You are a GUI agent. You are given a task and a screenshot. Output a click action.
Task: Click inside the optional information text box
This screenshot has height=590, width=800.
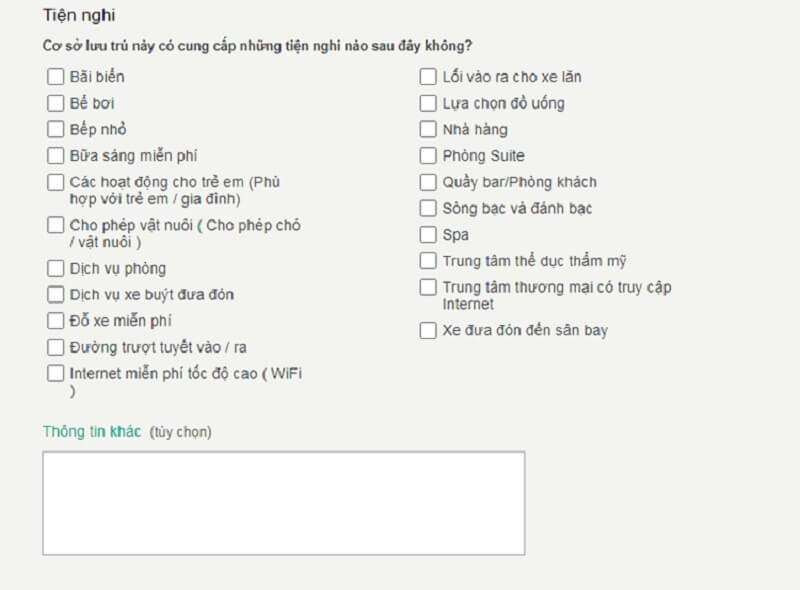(283, 502)
